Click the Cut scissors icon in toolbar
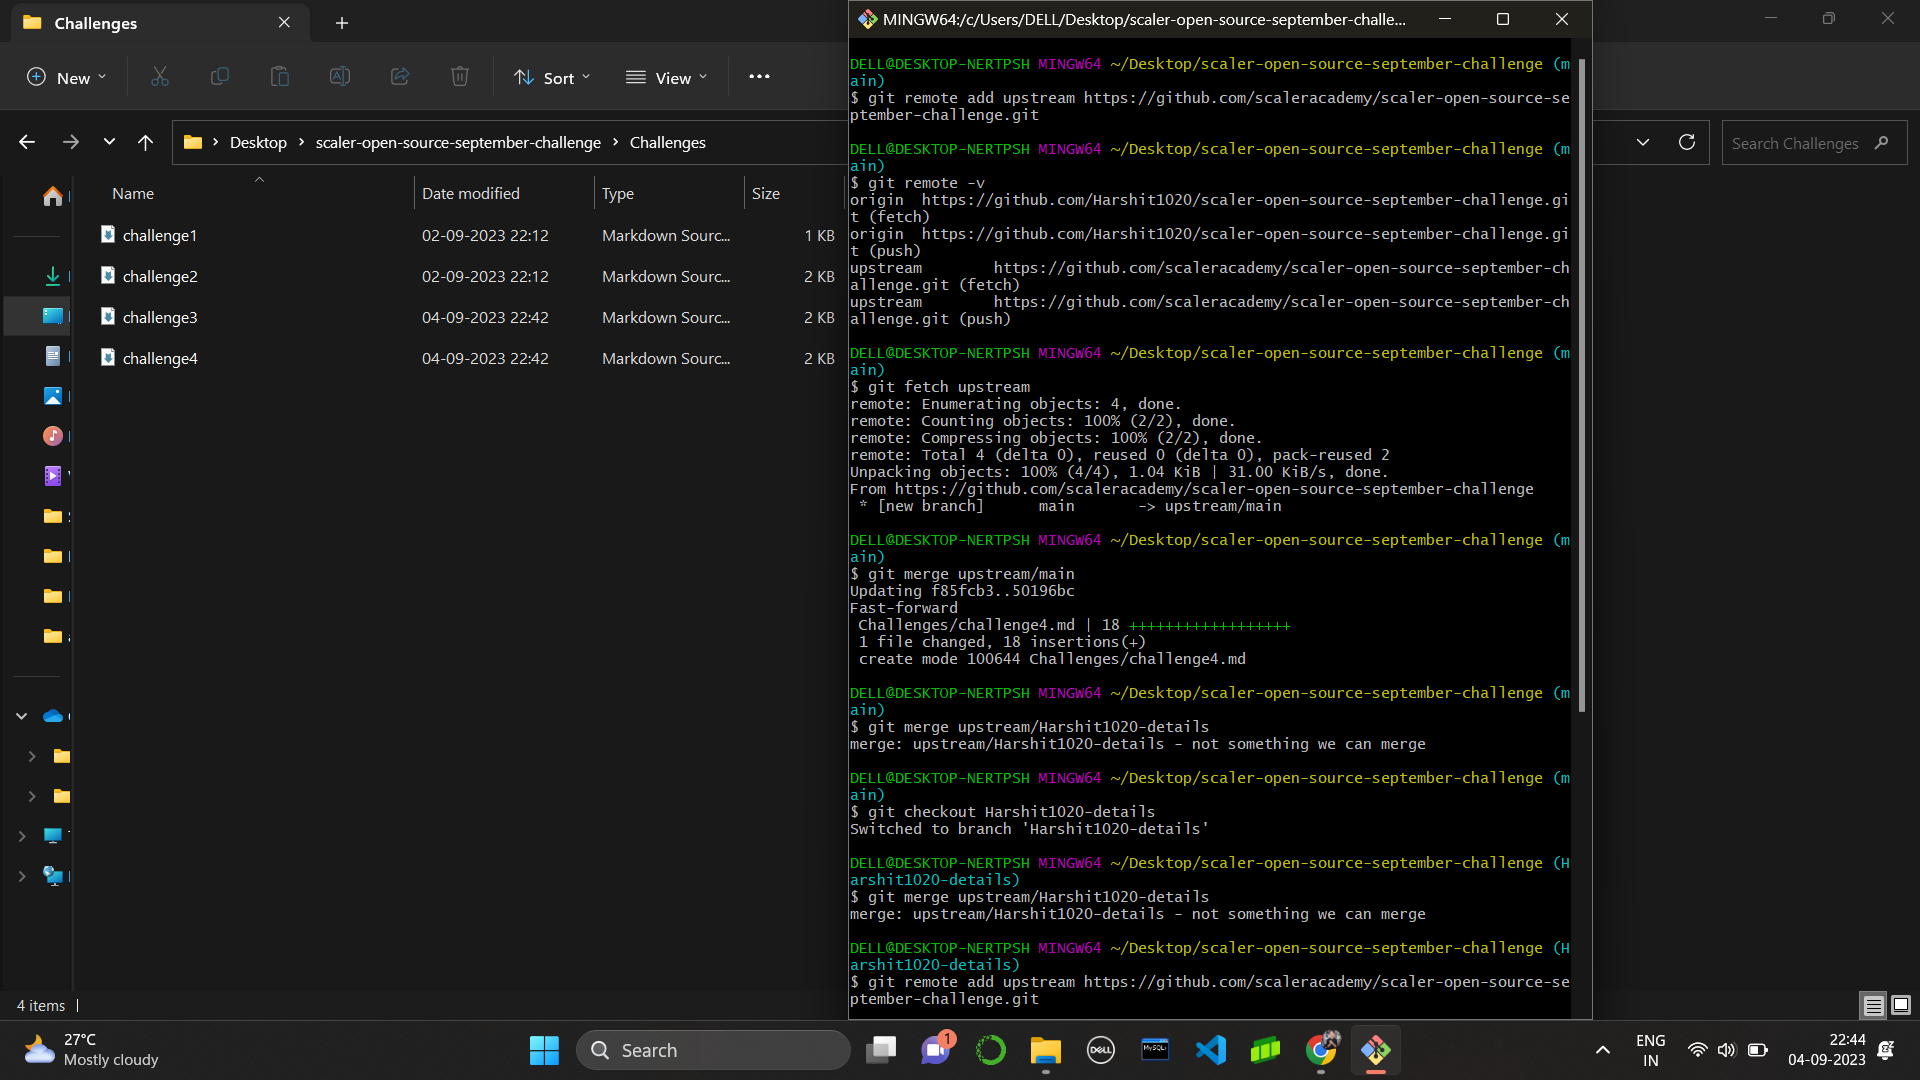The height and width of the screenshot is (1080, 1920). pos(160,77)
